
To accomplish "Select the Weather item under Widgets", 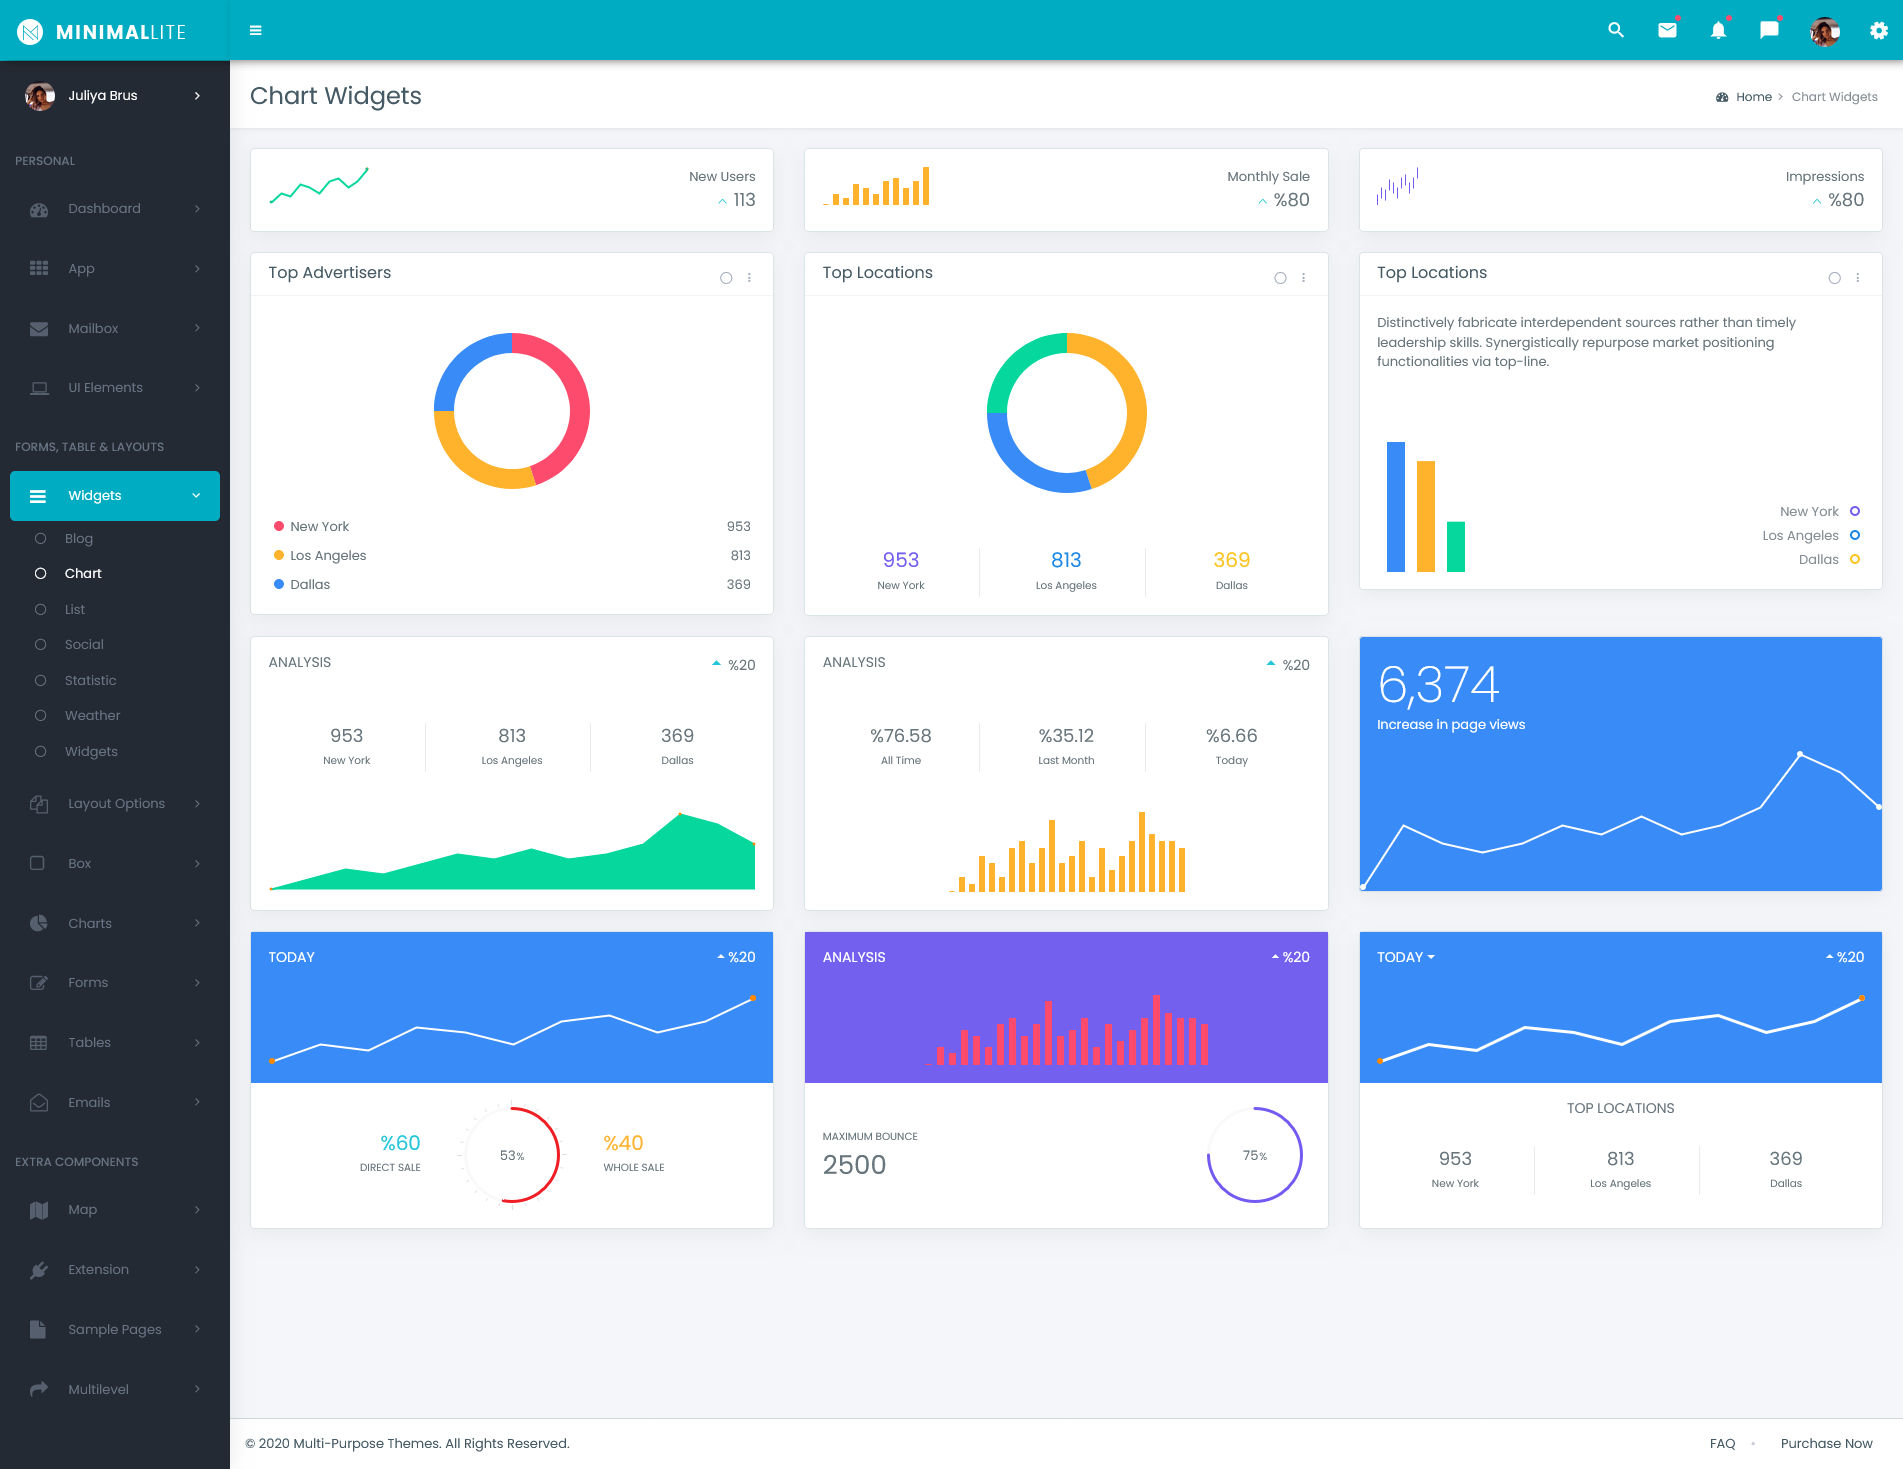I will pyautogui.click(x=92, y=716).
